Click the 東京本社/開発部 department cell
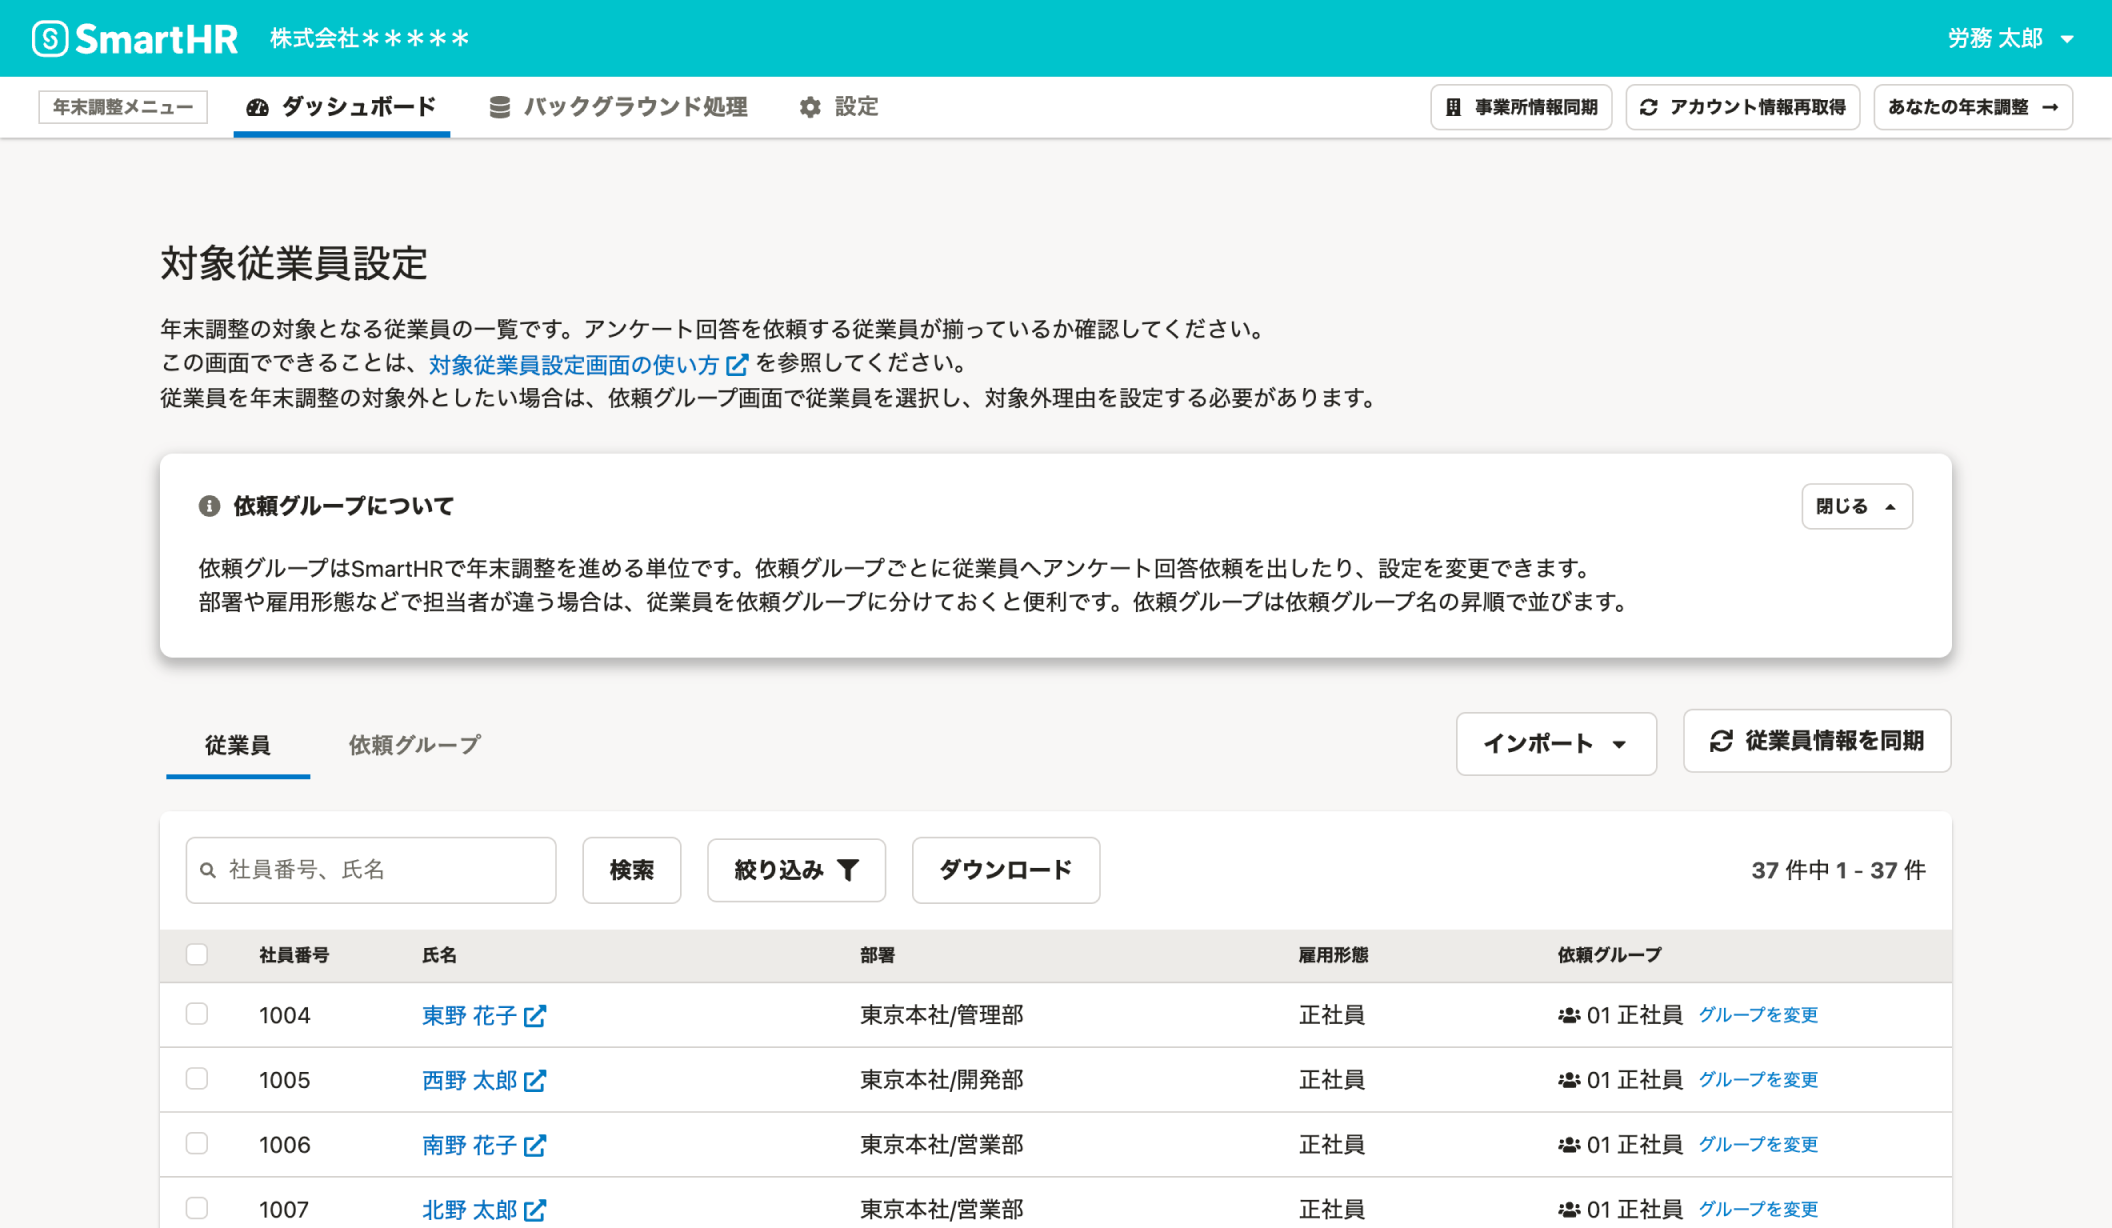 (942, 1080)
